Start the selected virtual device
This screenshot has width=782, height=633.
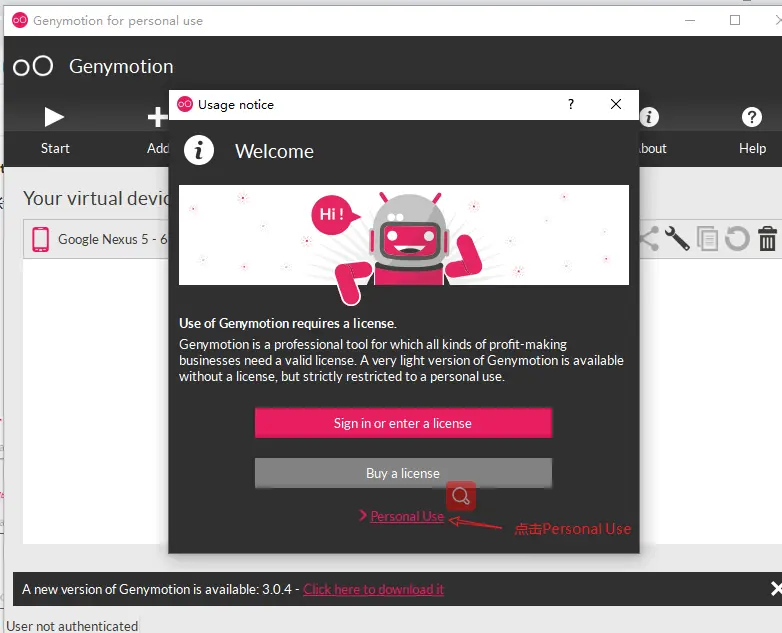point(54,118)
